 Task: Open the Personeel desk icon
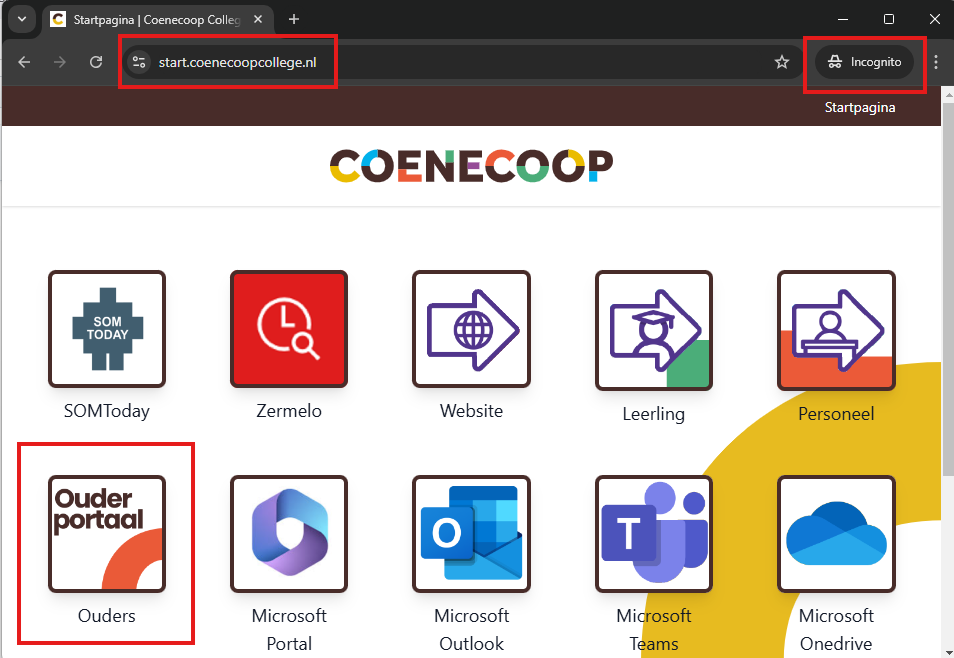[x=837, y=331]
